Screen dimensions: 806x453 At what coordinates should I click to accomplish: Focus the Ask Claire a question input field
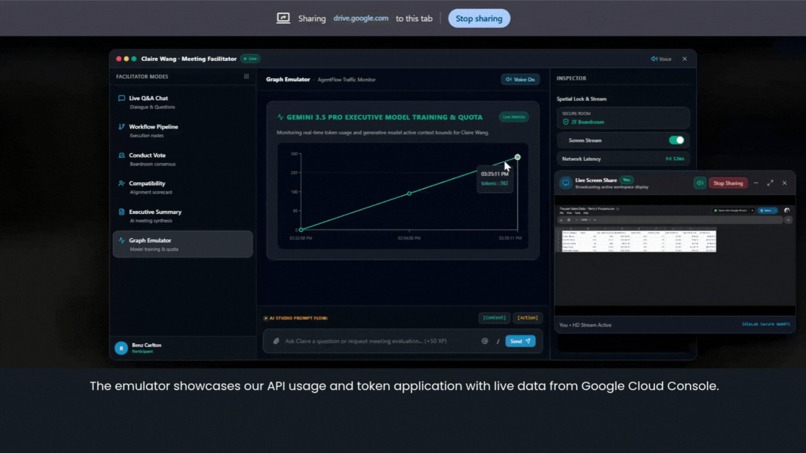click(380, 341)
